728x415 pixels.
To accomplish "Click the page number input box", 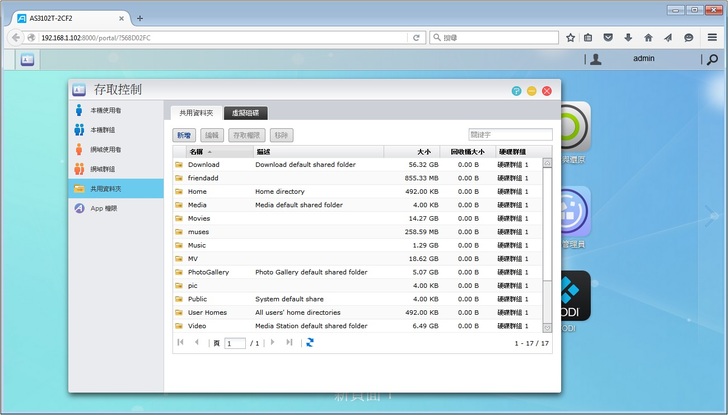I will tap(235, 343).
